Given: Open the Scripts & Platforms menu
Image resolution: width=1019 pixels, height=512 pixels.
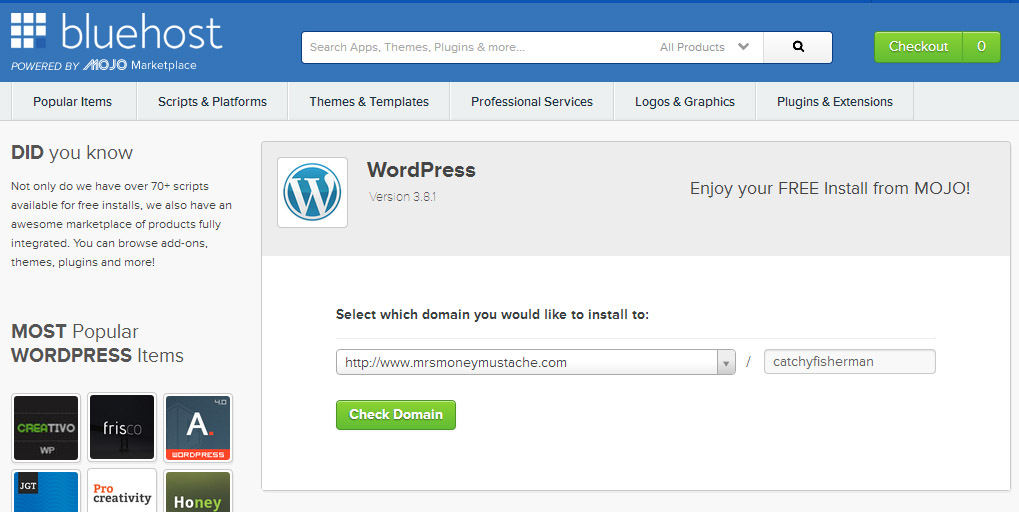Looking at the screenshot, I should click(x=212, y=101).
